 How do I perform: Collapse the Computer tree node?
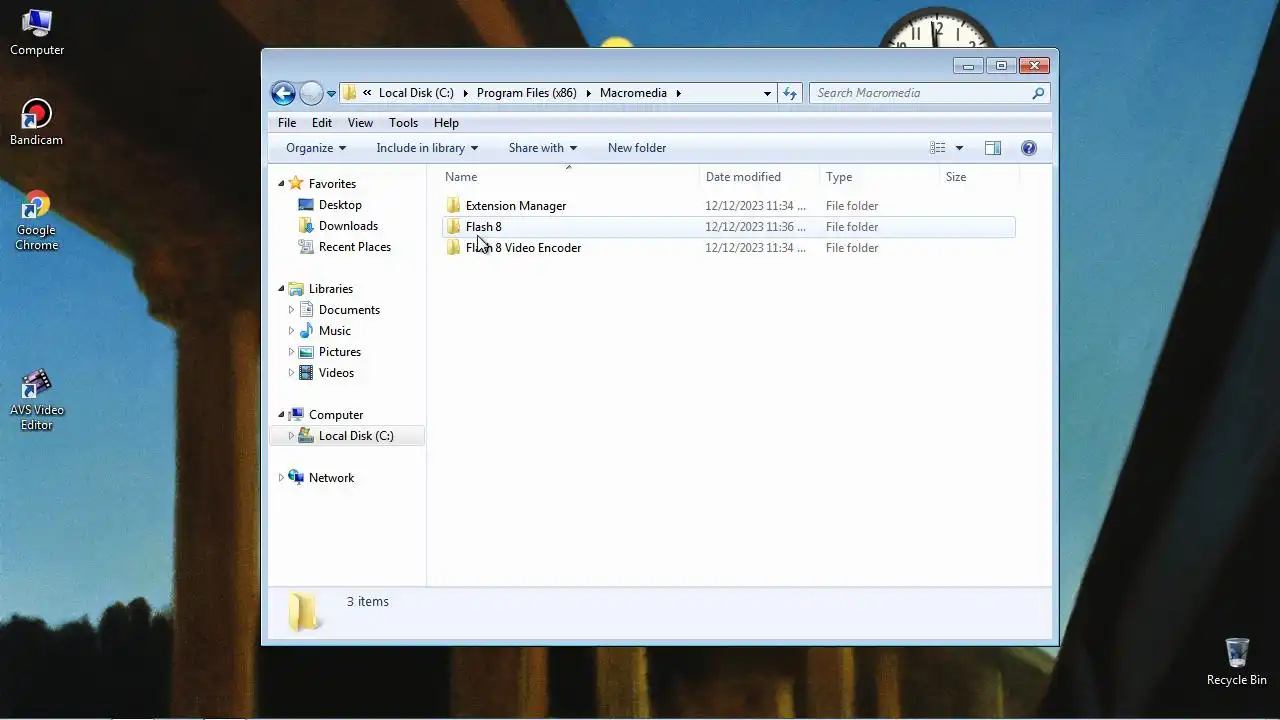click(x=281, y=415)
